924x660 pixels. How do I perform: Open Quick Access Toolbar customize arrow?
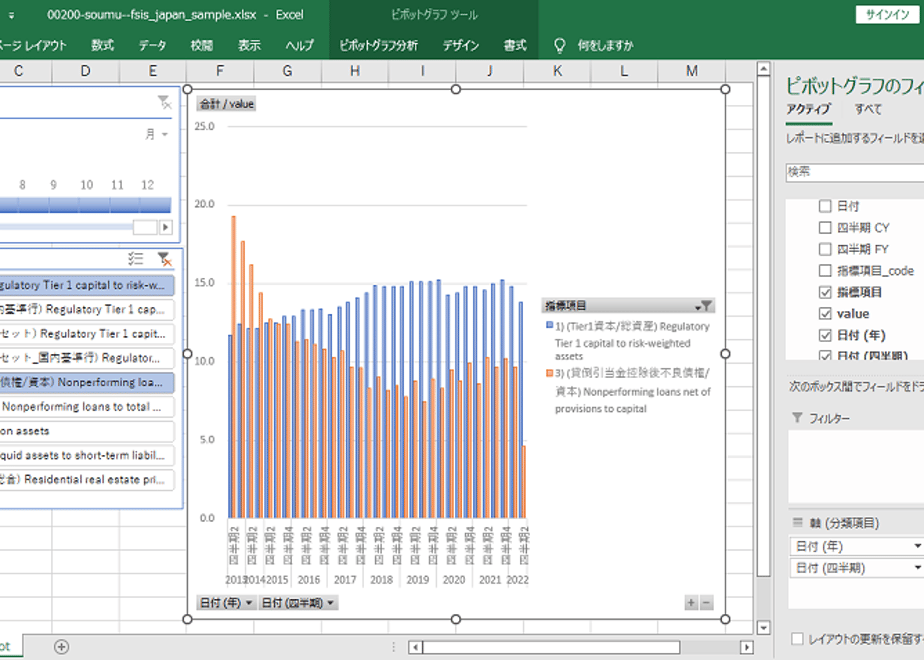click(x=11, y=15)
